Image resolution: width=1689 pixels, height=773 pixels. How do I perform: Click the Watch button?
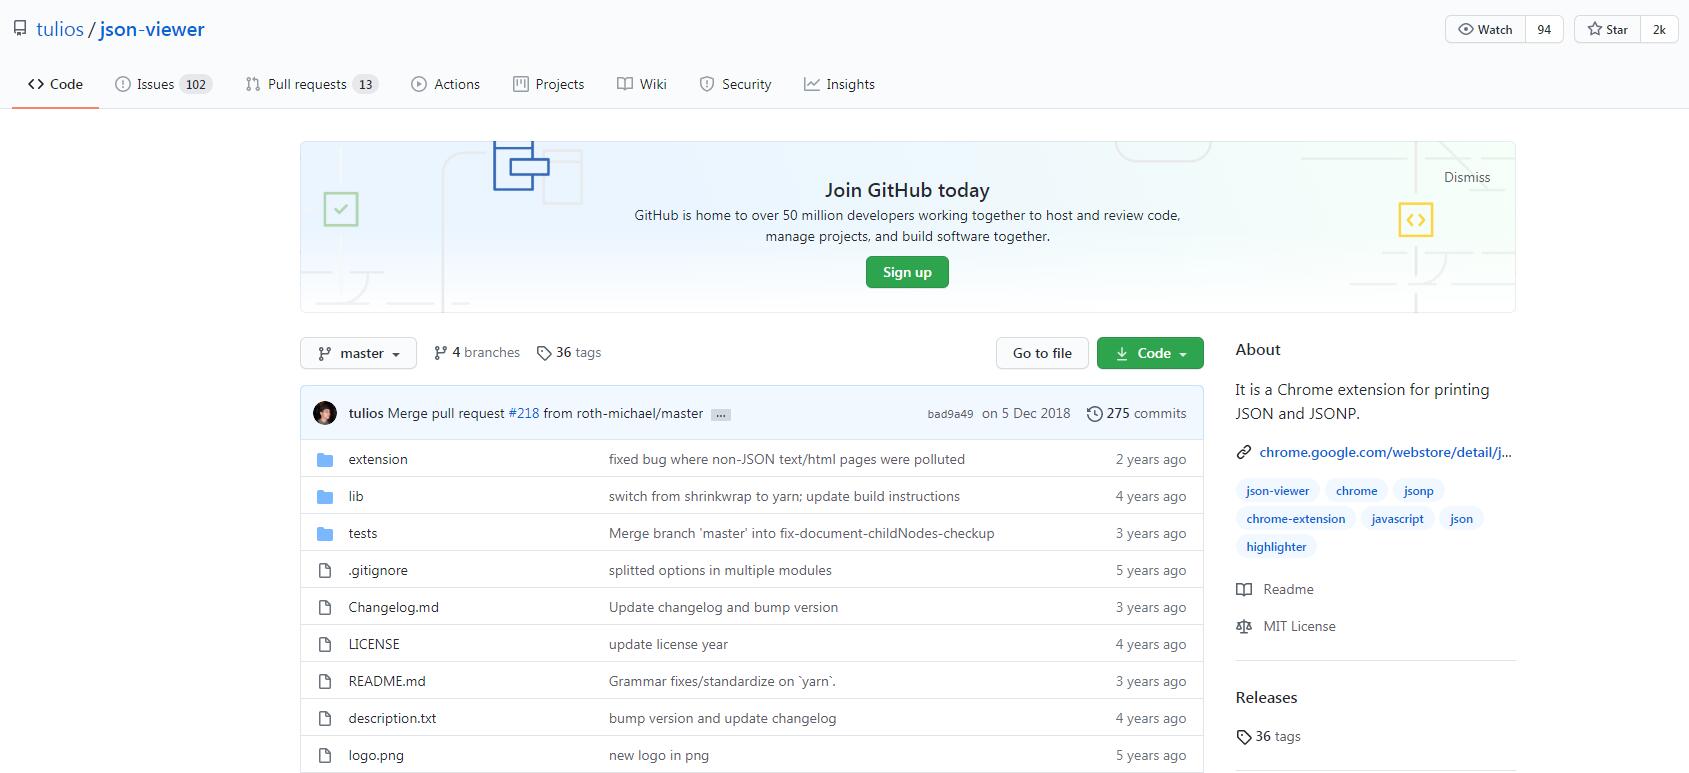(1485, 29)
